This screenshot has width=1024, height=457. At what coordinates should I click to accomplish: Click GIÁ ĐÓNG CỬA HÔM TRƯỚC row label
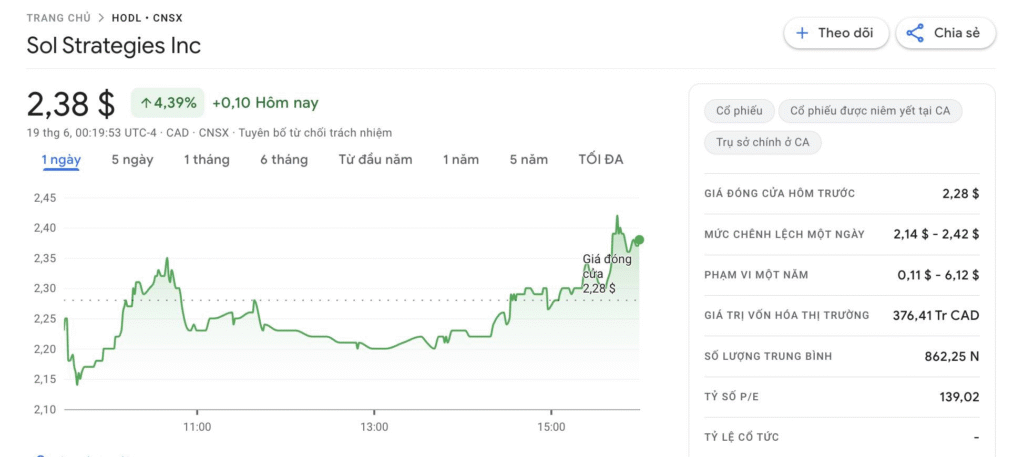(780, 194)
